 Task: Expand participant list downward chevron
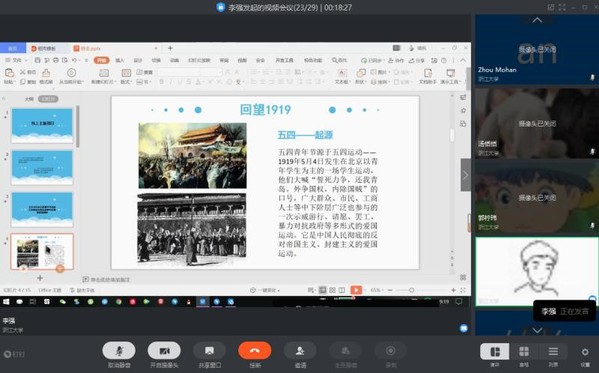coord(537,330)
